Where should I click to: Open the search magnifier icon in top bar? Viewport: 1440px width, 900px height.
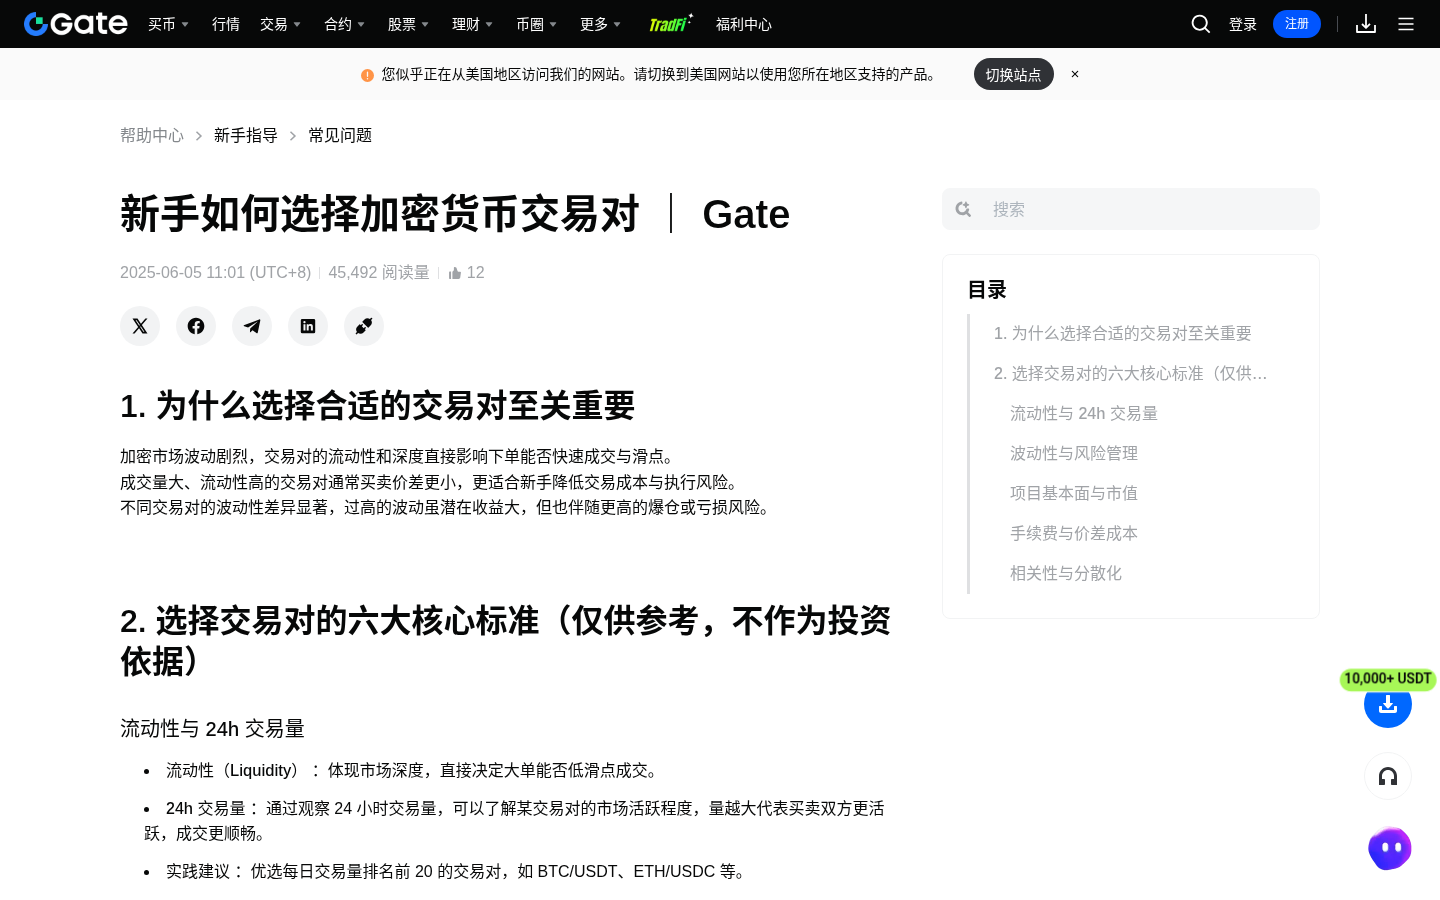[1201, 24]
